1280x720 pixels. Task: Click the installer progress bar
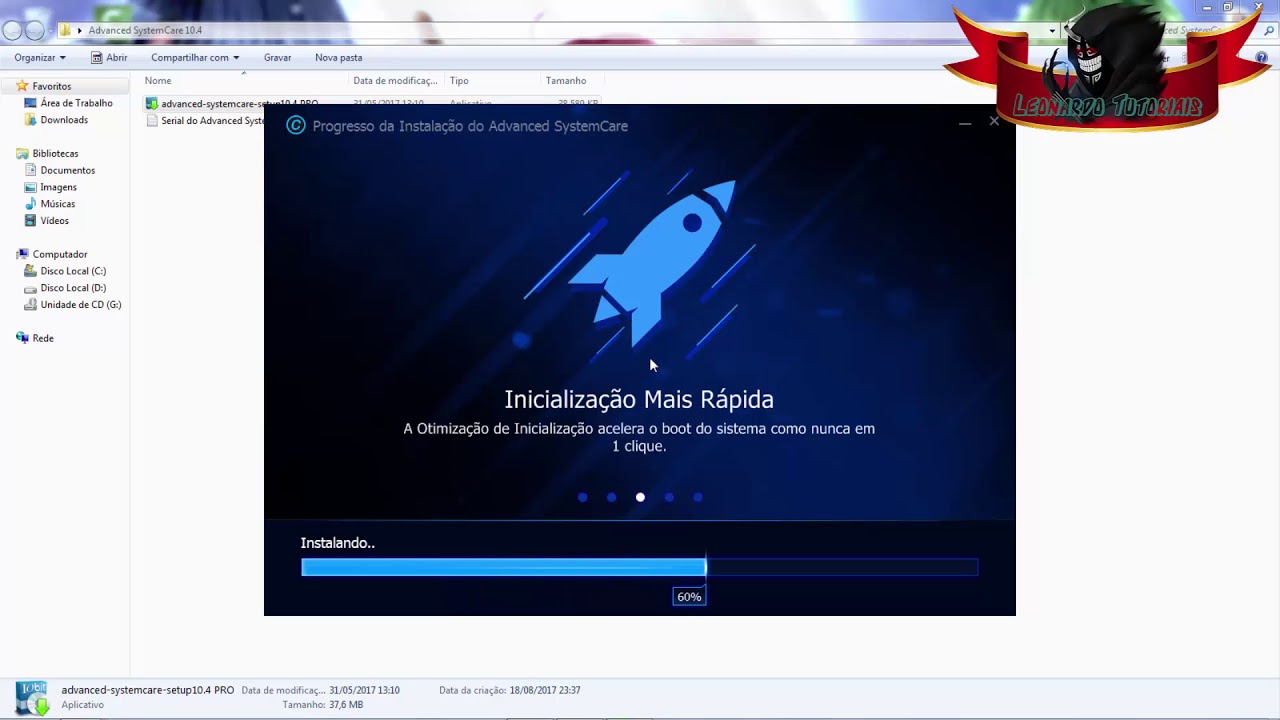click(x=639, y=567)
